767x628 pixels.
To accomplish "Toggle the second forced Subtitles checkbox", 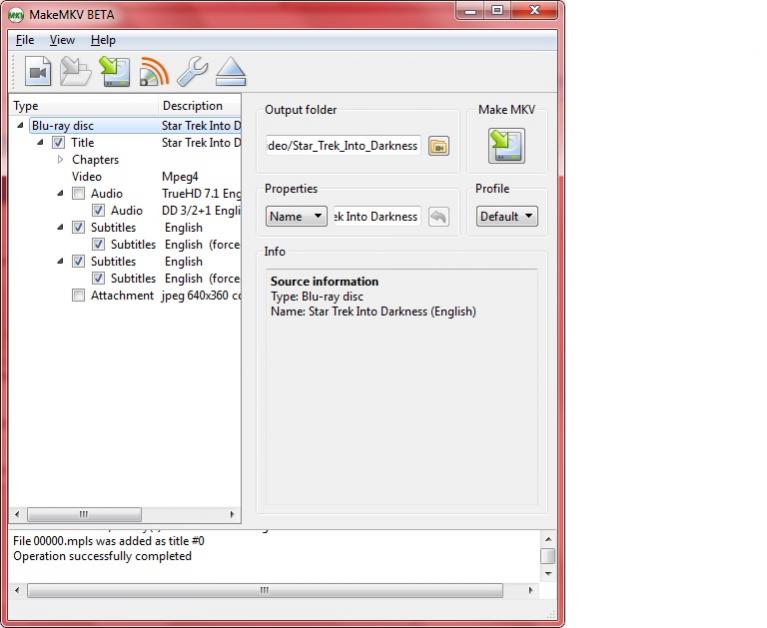I will coord(98,278).
